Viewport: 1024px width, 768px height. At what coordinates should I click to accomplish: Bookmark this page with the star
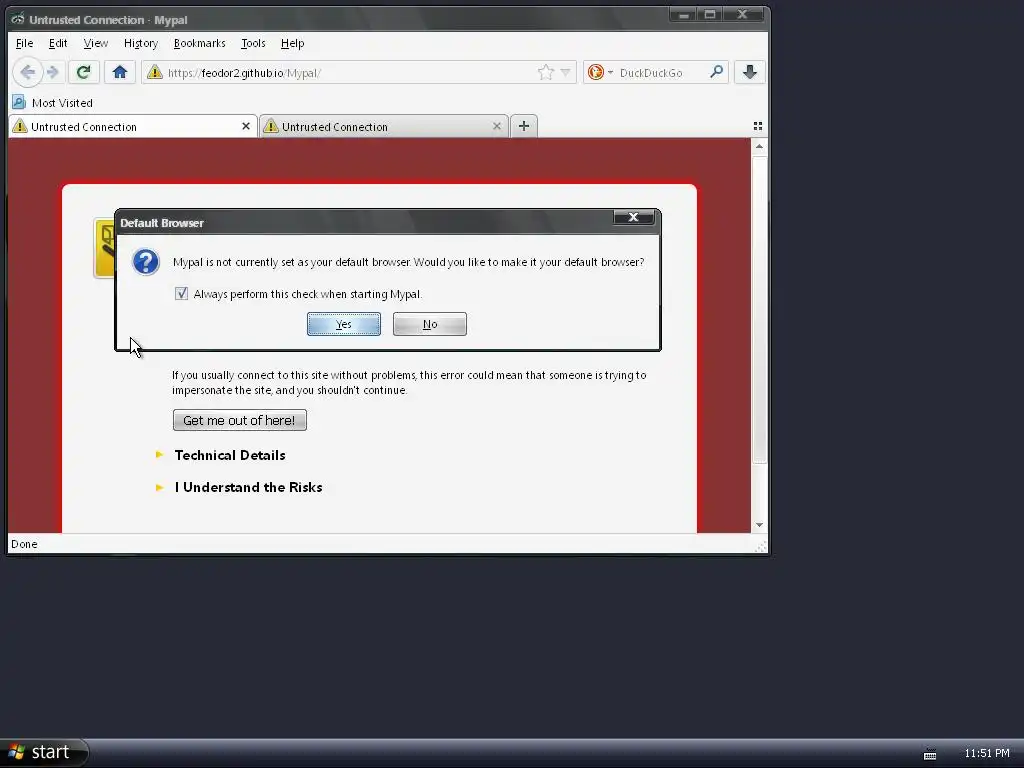(545, 72)
